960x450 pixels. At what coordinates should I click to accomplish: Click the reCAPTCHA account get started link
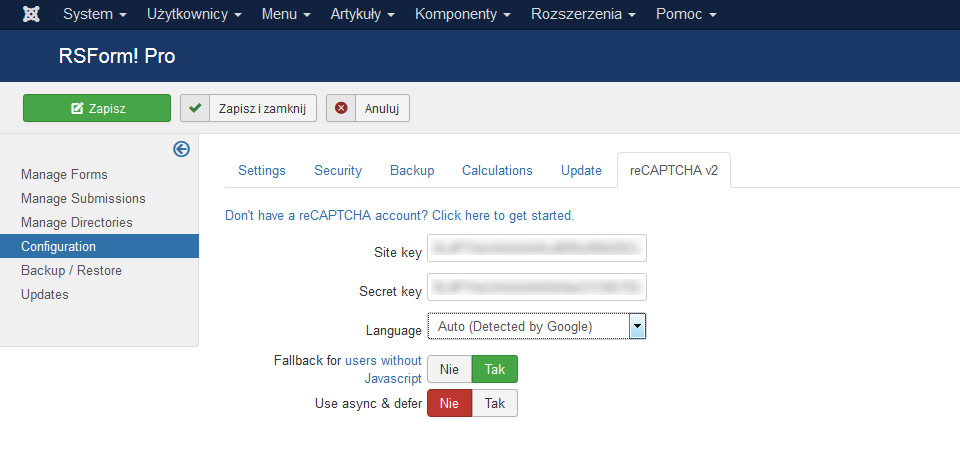400,216
